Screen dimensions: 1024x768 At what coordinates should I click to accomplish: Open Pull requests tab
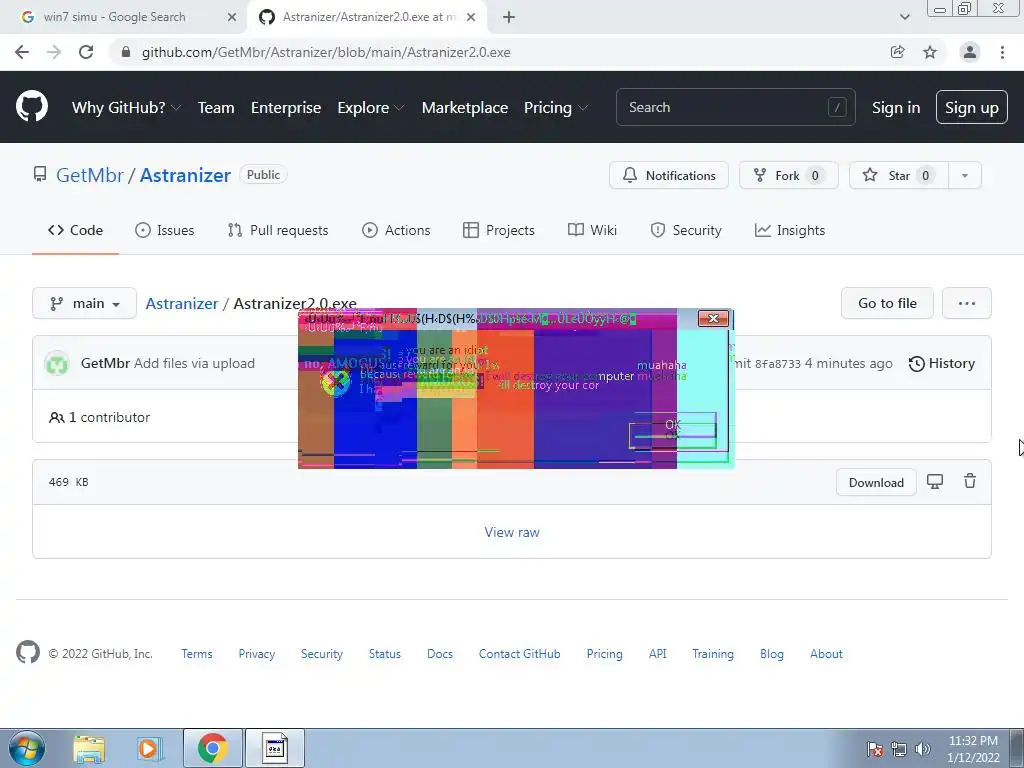[278, 230]
